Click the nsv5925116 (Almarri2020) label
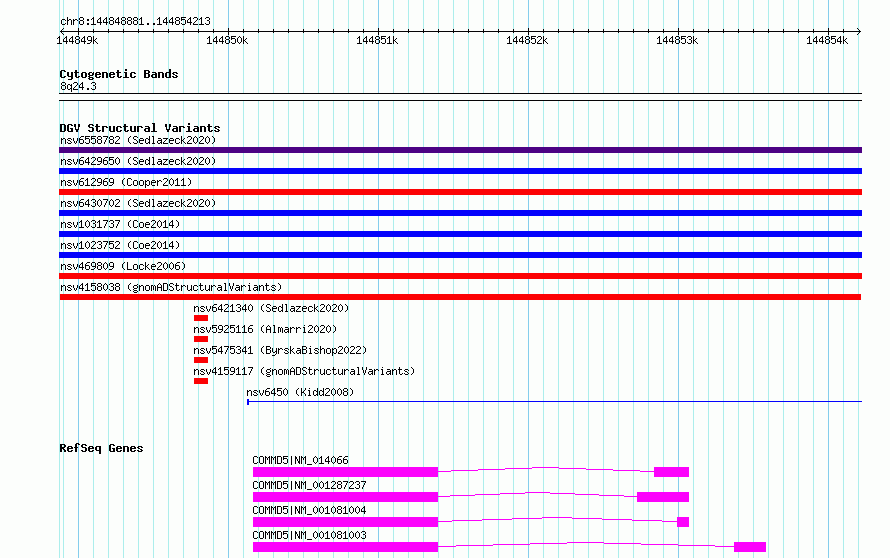Viewport: 890px width, 558px height. pos(265,329)
